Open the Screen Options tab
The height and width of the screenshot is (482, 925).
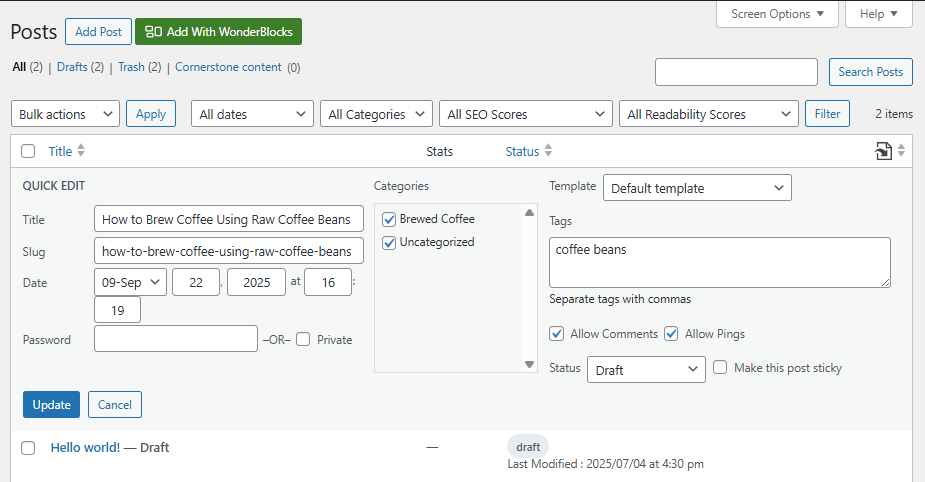click(x=777, y=14)
